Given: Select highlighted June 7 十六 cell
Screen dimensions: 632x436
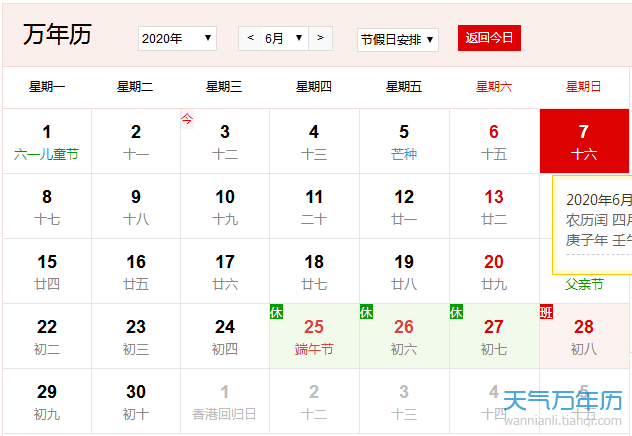Looking at the screenshot, I should [584, 141].
